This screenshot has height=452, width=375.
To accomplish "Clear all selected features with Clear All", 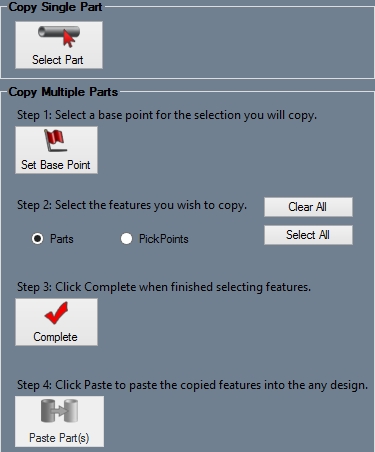I will (308, 207).
